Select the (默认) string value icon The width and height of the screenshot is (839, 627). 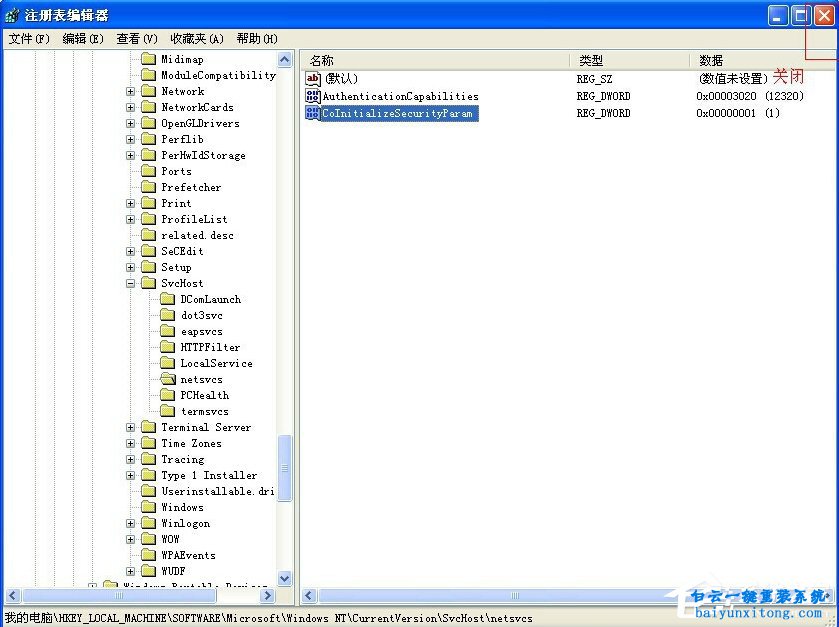[313, 78]
